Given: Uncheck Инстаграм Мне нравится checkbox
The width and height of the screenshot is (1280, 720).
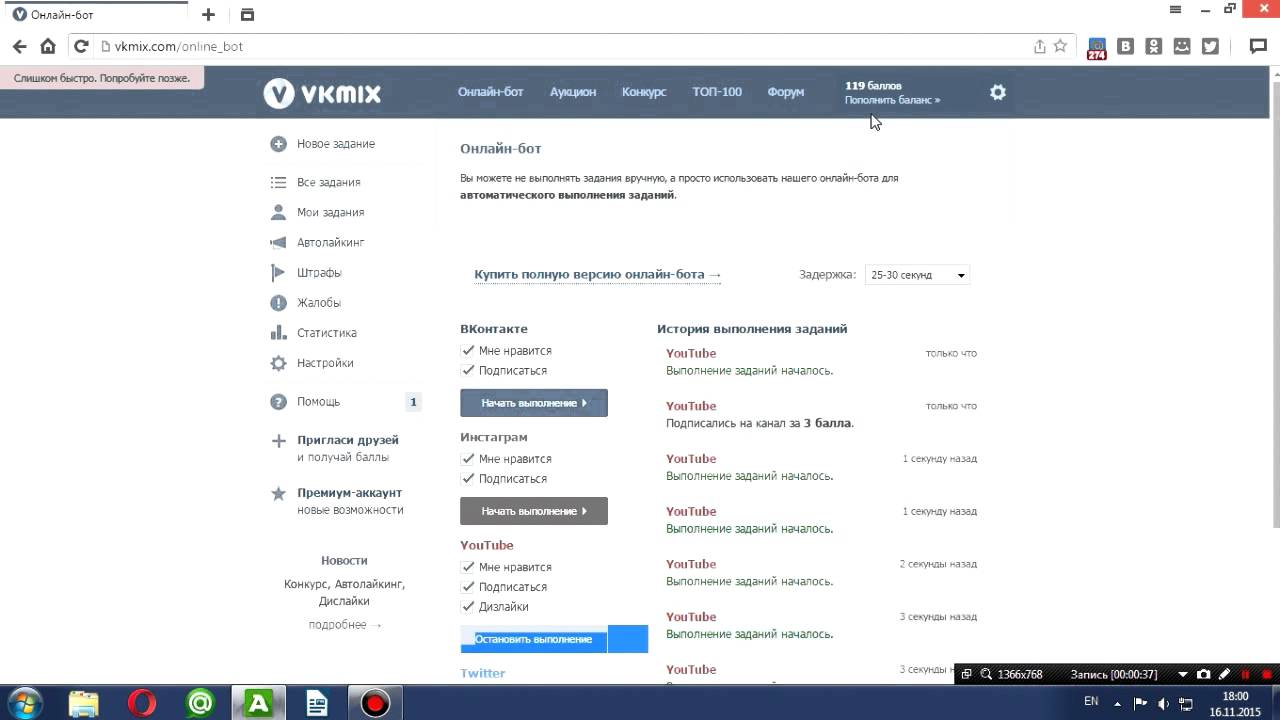Looking at the screenshot, I should pos(468,459).
